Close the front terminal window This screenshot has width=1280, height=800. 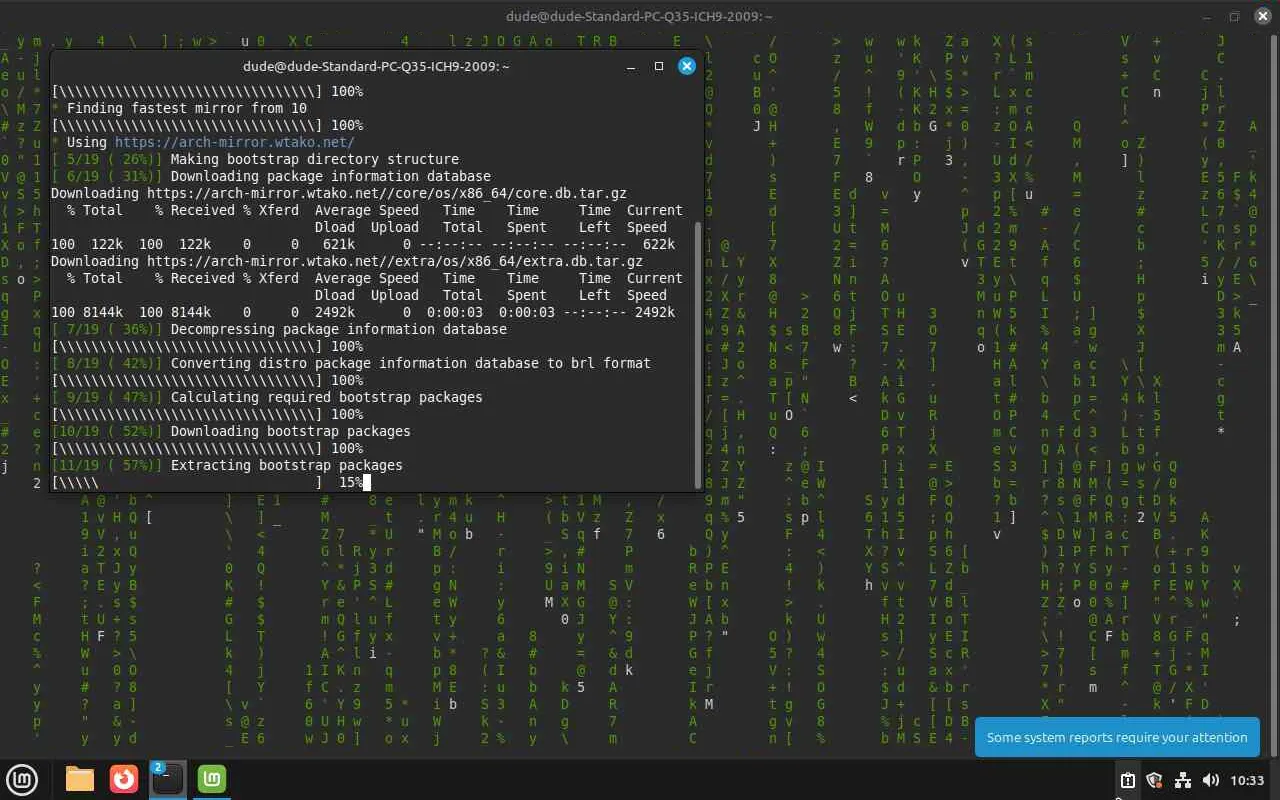(x=687, y=66)
